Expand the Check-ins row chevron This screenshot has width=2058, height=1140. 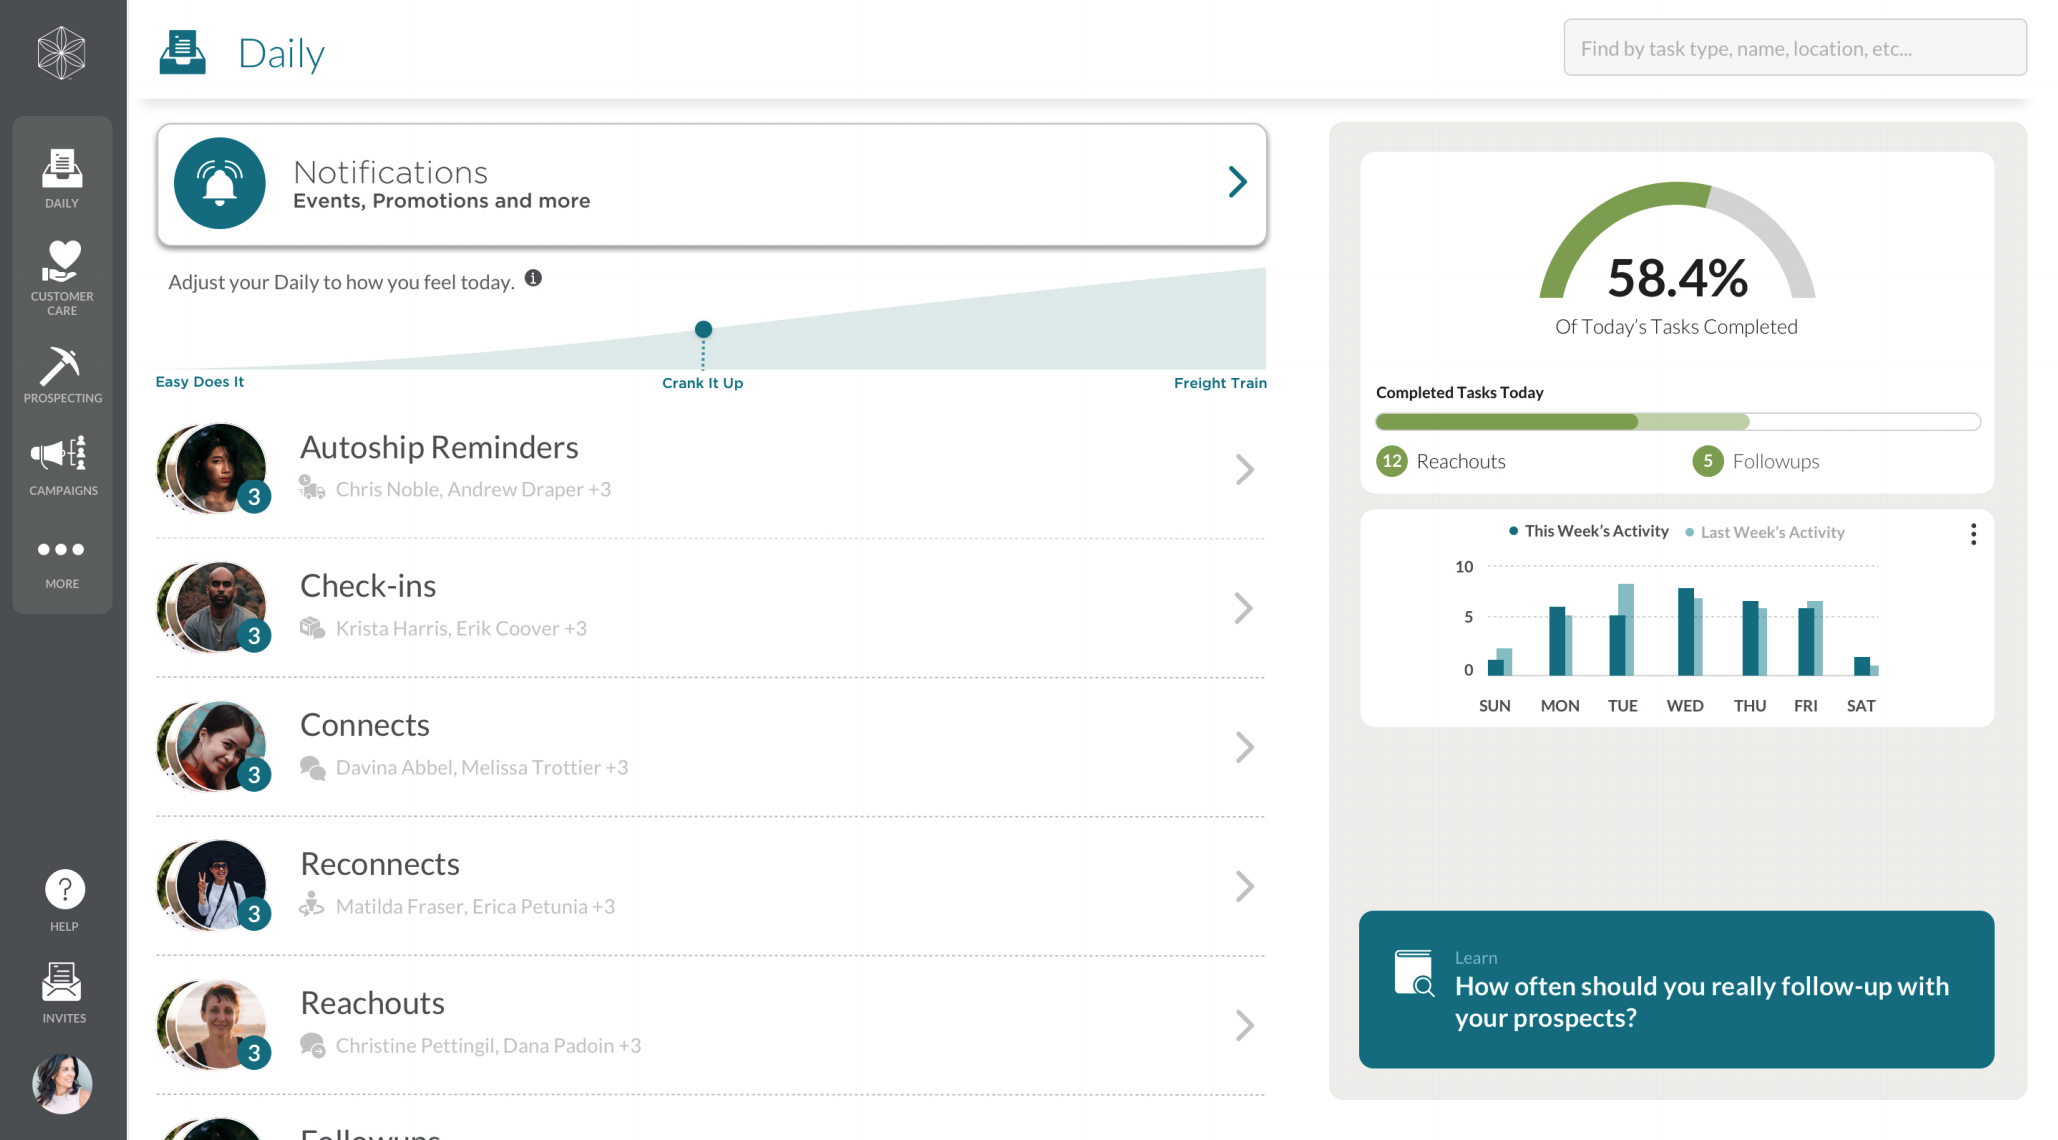click(x=1243, y=608)
